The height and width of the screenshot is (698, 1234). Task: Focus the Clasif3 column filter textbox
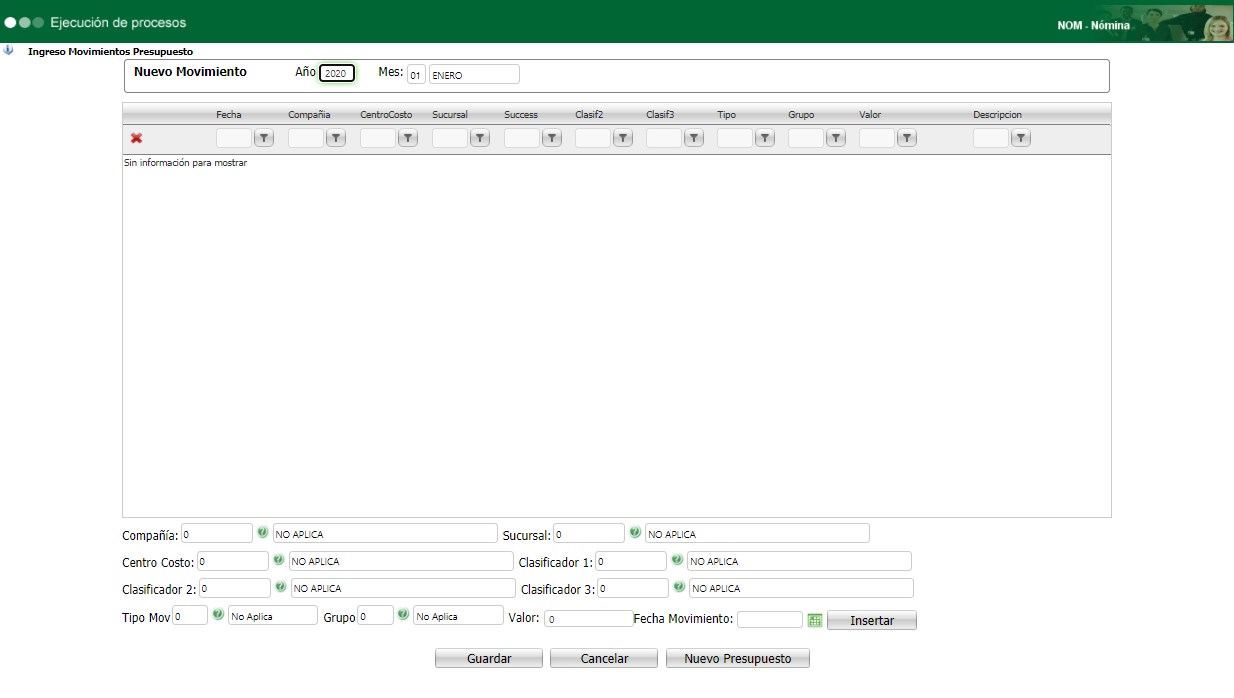[664, 138]
